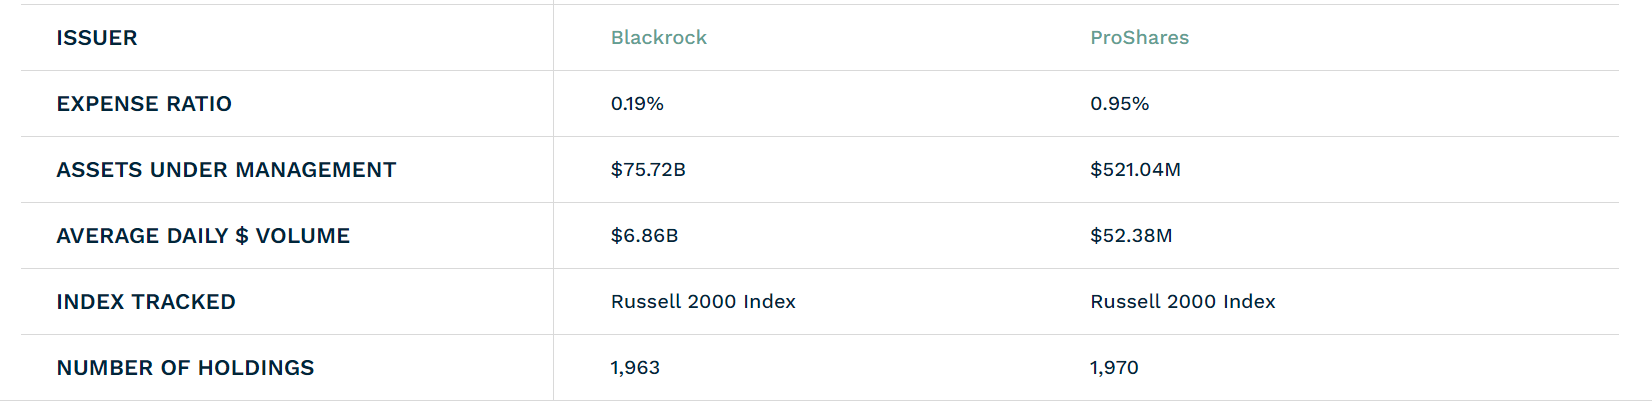Image resolution: width=1652 pixels, height=401 pixels.
Task: Select the AVERAGE DAILY $ VOLUME label
Action: coord(203,236)
